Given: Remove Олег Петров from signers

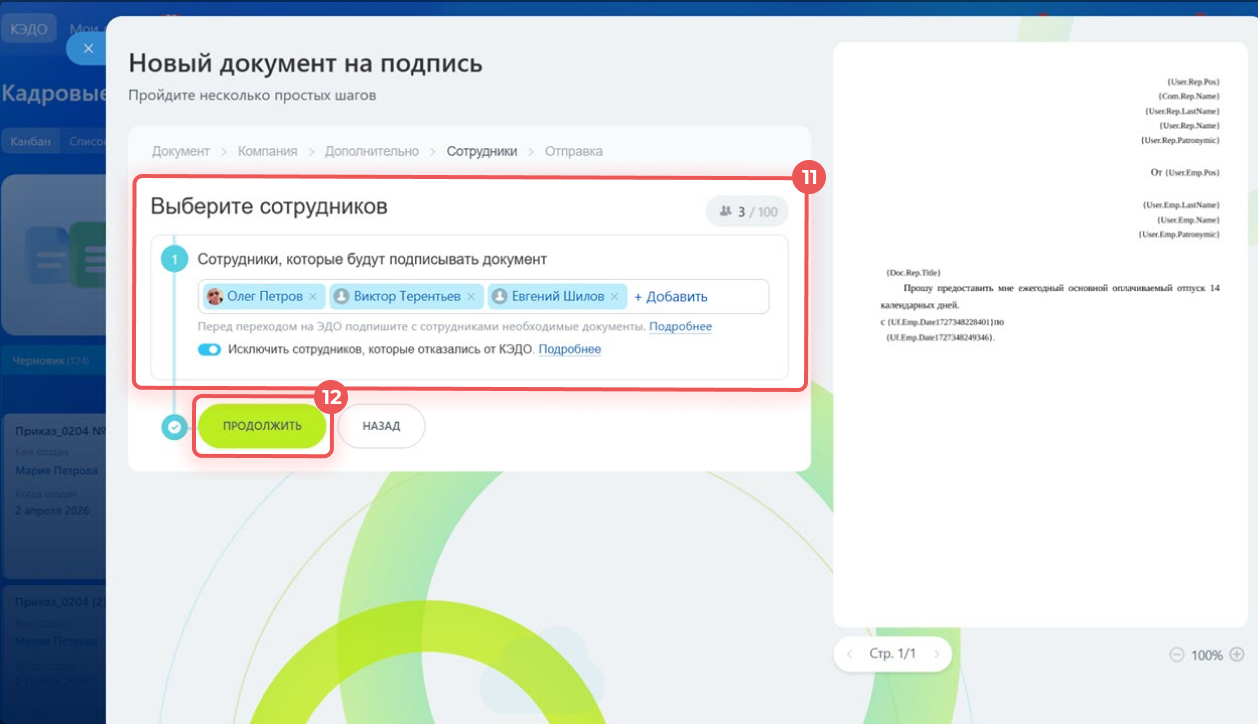Looking at the screenshot, I should tap(313, 297).
